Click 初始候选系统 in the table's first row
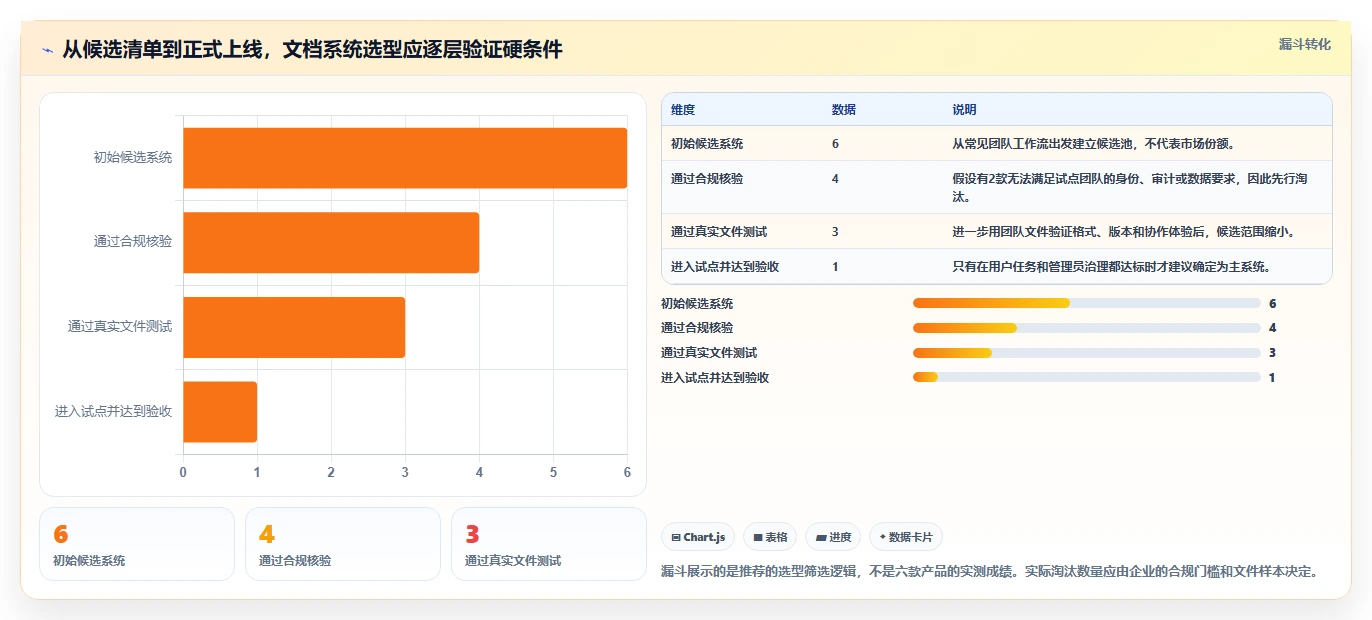The width and height of the screenshot is (1372, 620). pos(707,144)
